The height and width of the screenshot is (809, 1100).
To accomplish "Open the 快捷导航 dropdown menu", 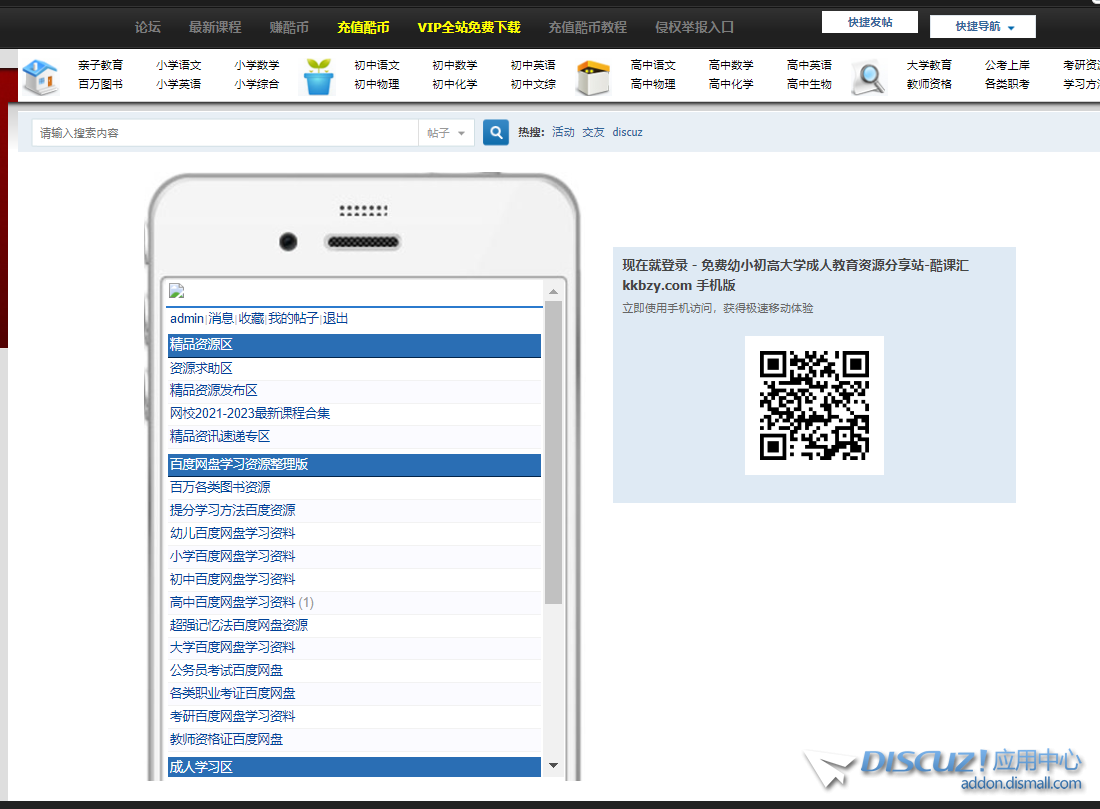I will point(982,27).
